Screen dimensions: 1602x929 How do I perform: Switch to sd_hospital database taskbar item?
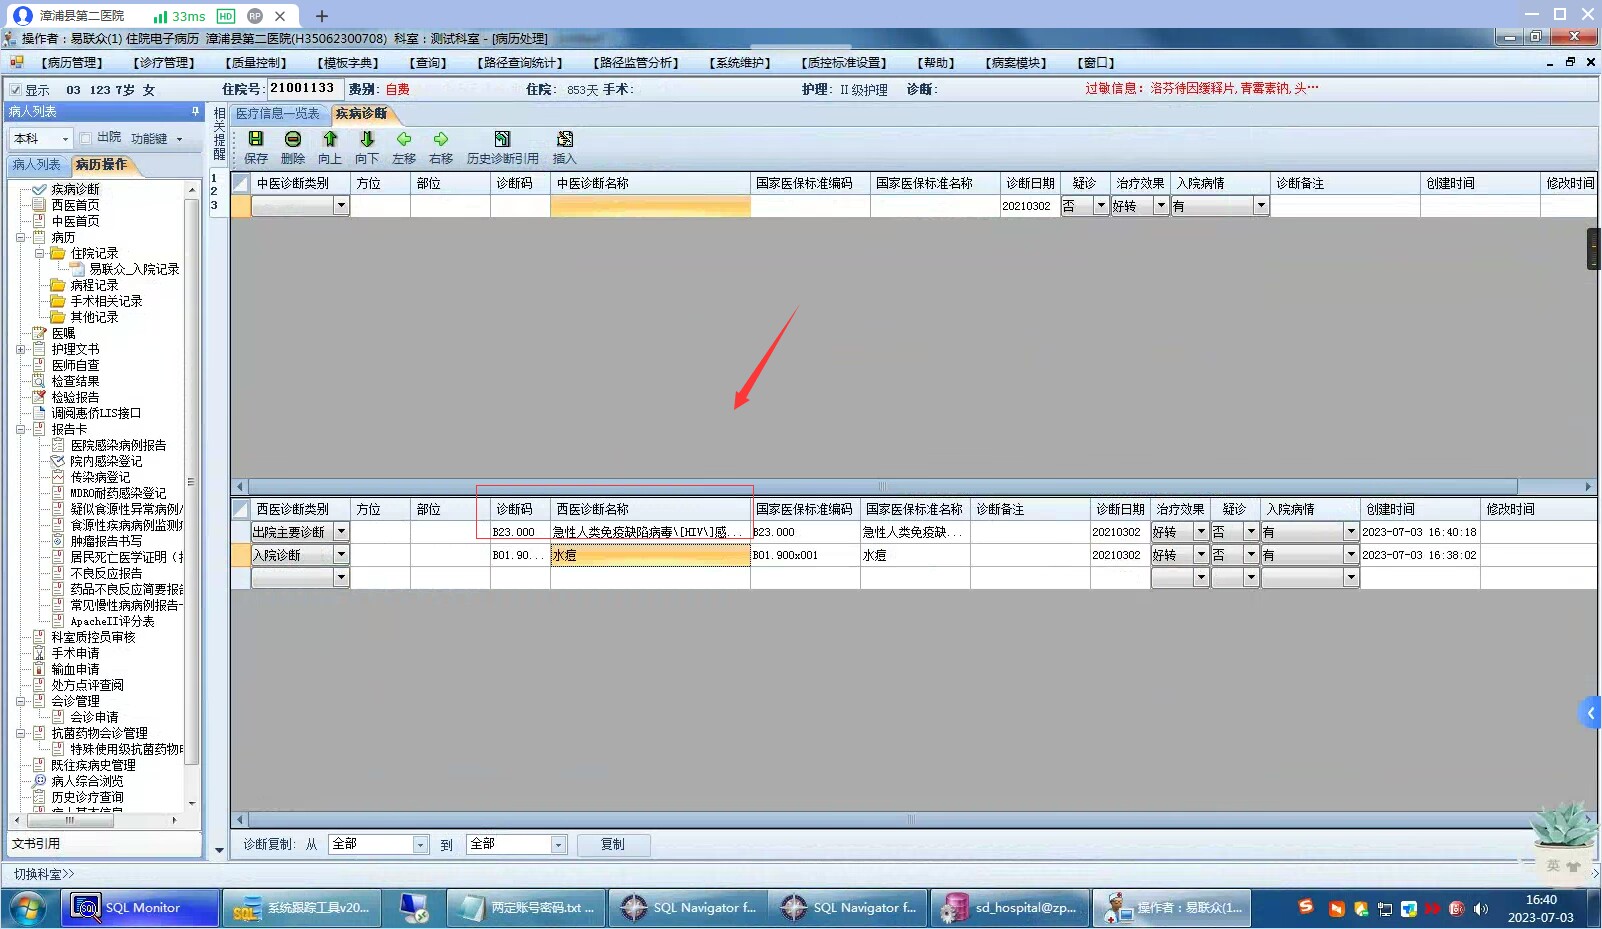[1009, 908]
